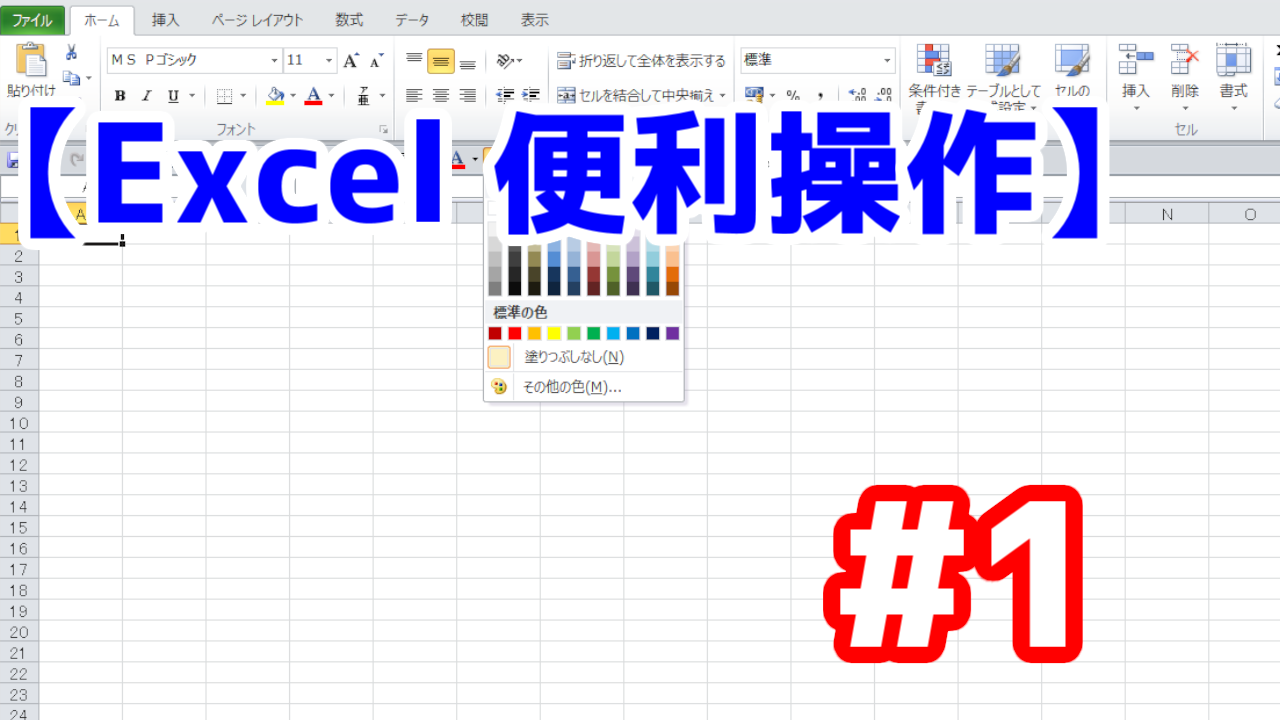1280x720 pixels.
Task: Choose その他の色 (More Colors) option
Action: (584, 387)
